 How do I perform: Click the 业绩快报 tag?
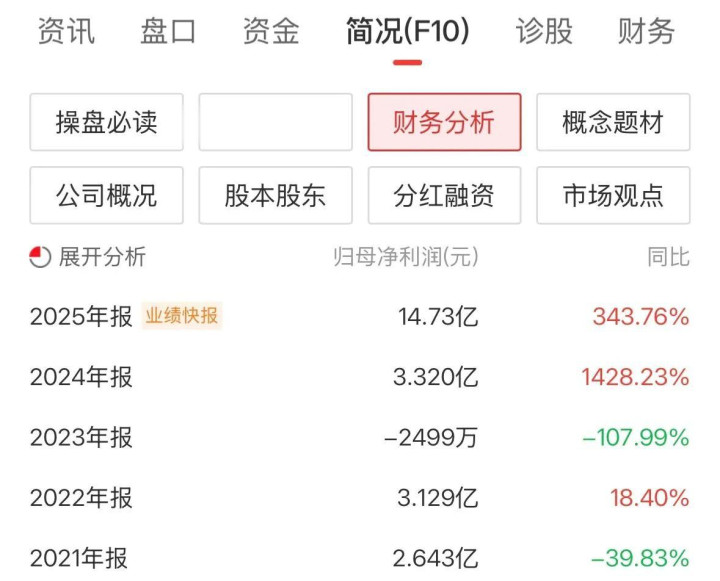click(181, 316)
